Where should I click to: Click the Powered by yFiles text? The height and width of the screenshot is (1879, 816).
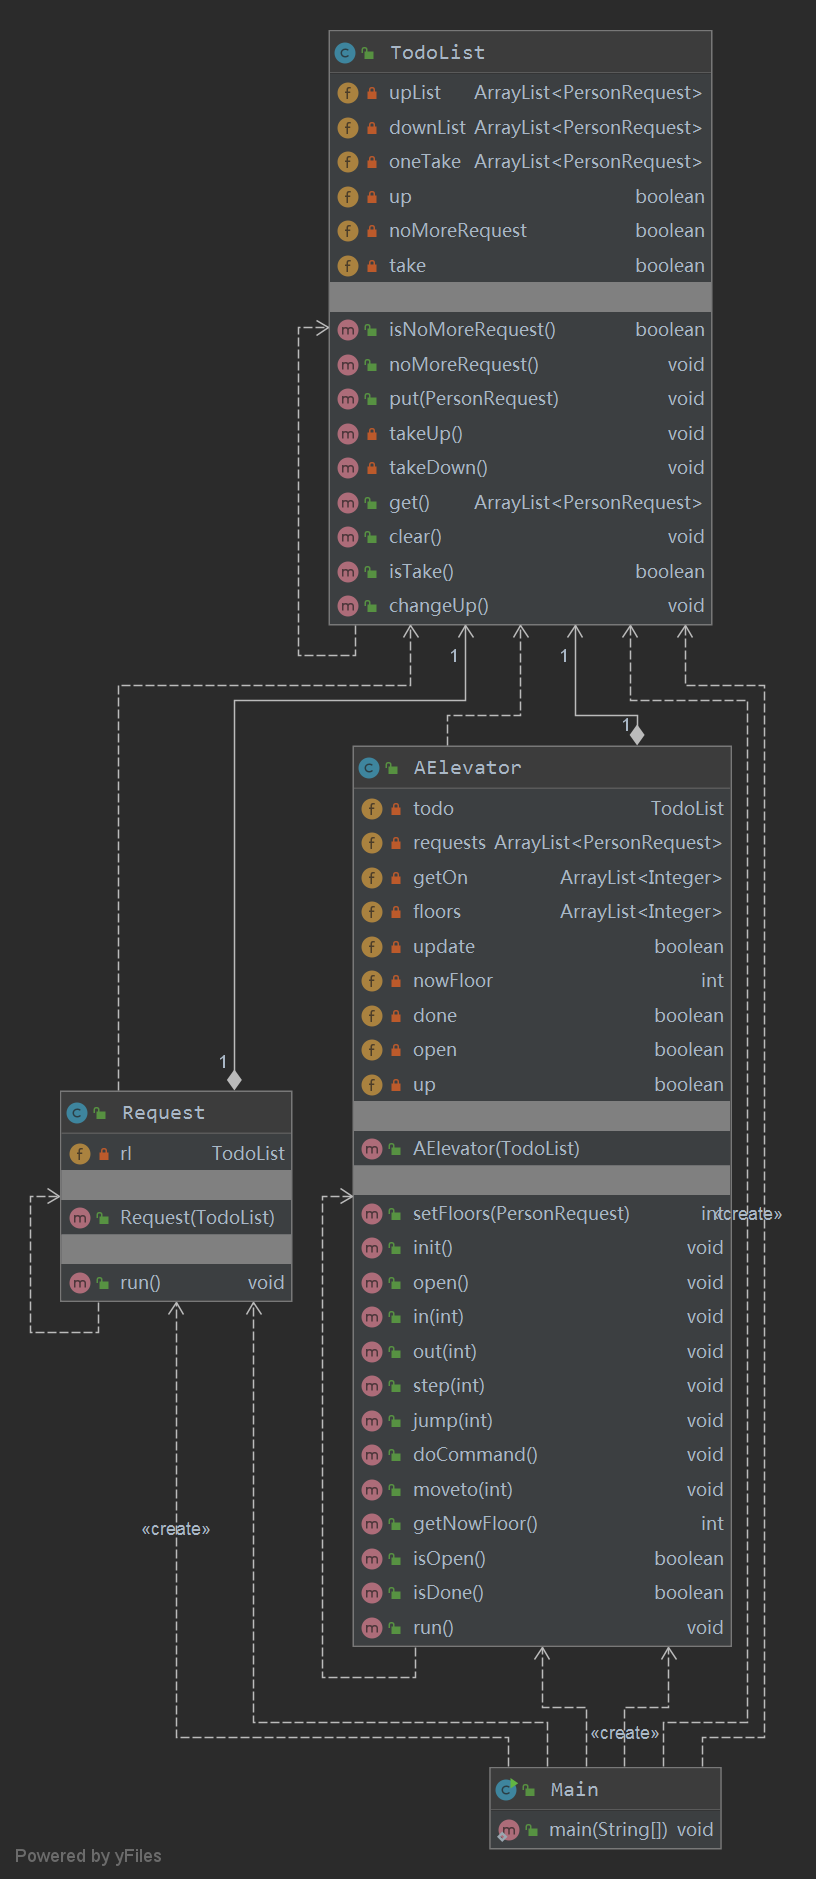click(x=88, y=1856)
